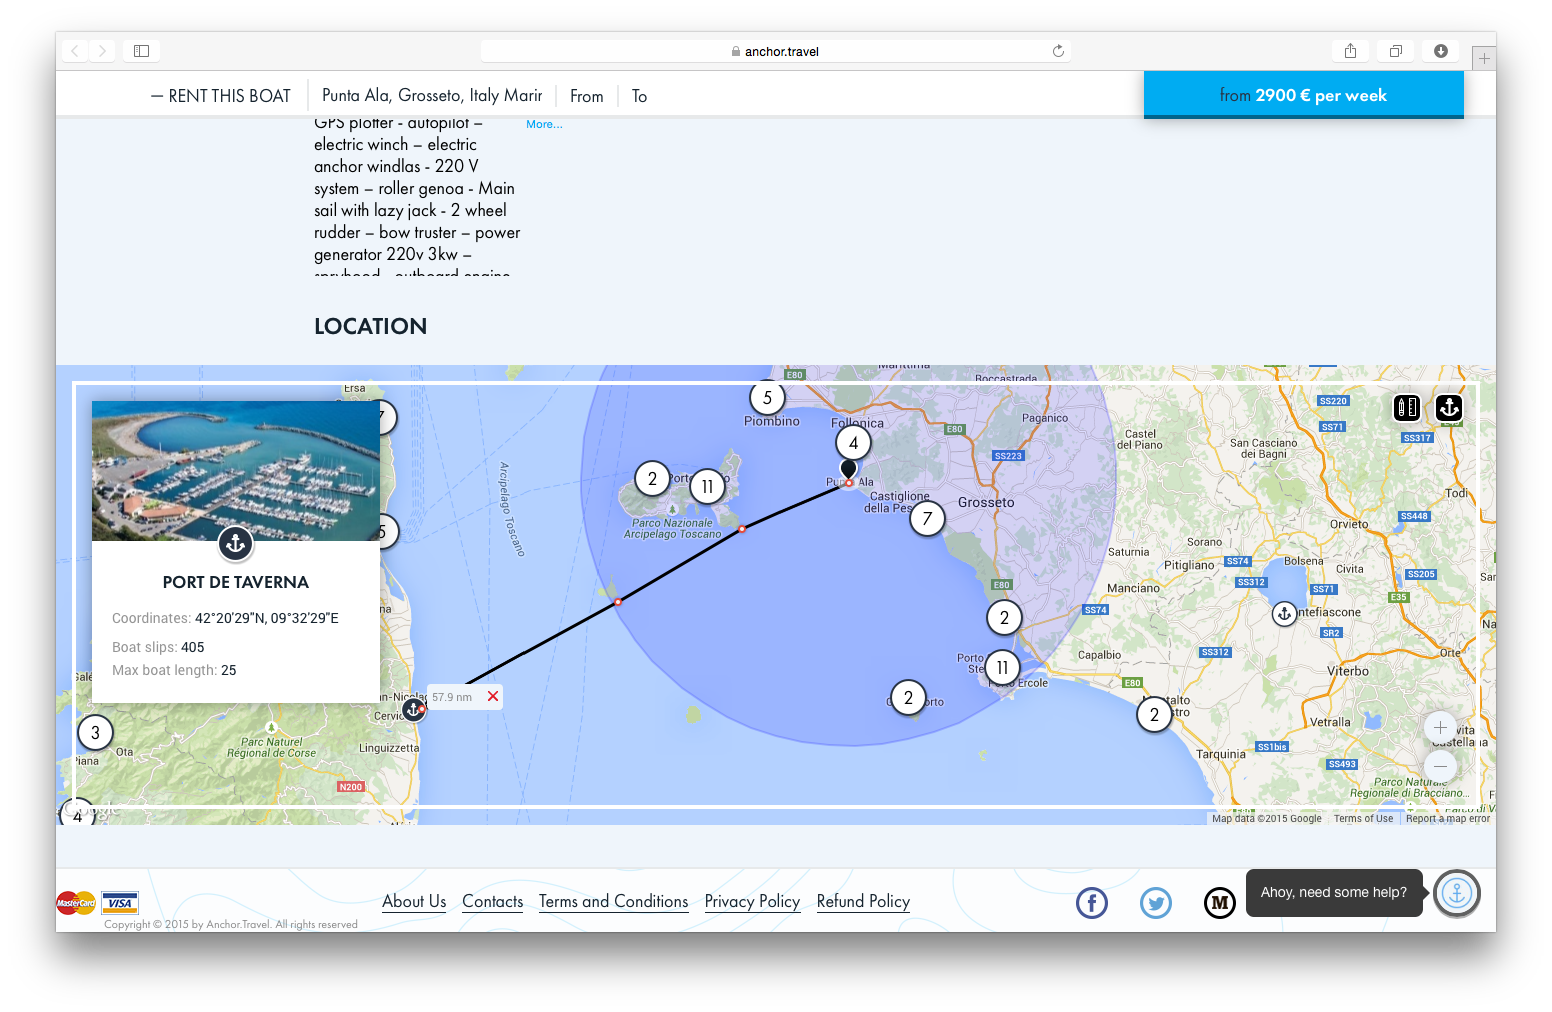
Task: Click the Viterbo city label on map
Action: tap(1348, 671)
